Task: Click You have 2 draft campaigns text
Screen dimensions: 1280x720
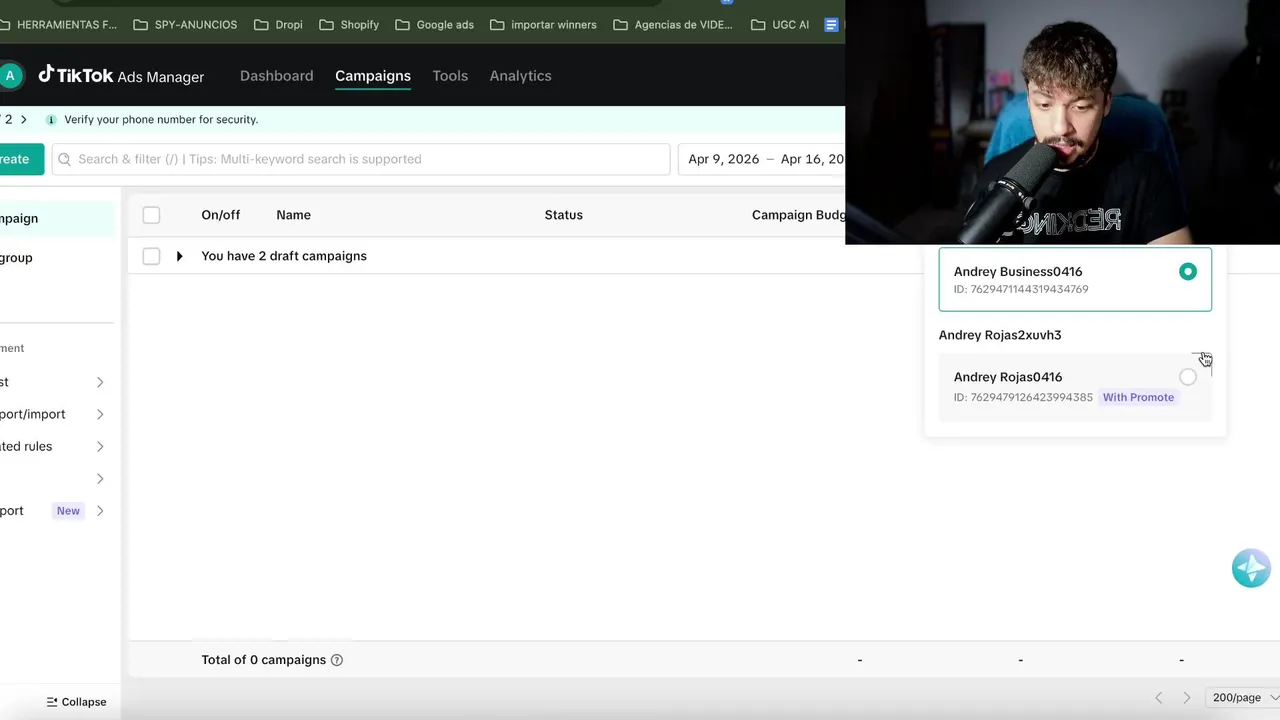Action: [284, 256]
